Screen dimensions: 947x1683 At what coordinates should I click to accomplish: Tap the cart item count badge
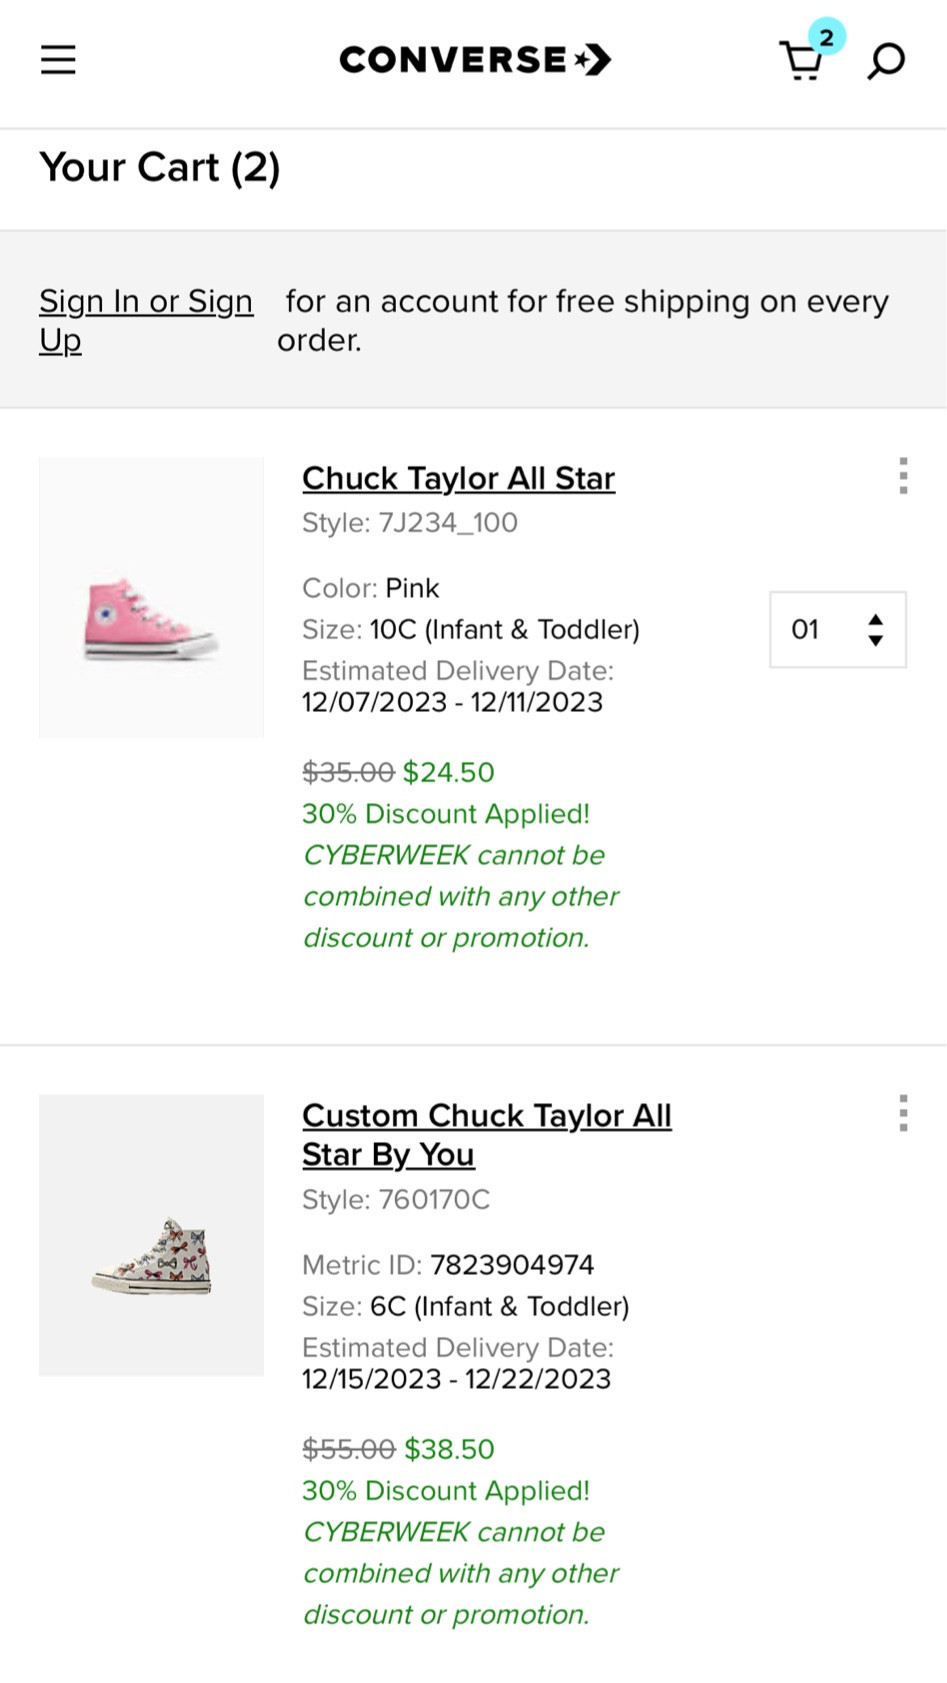pos(827,38)
